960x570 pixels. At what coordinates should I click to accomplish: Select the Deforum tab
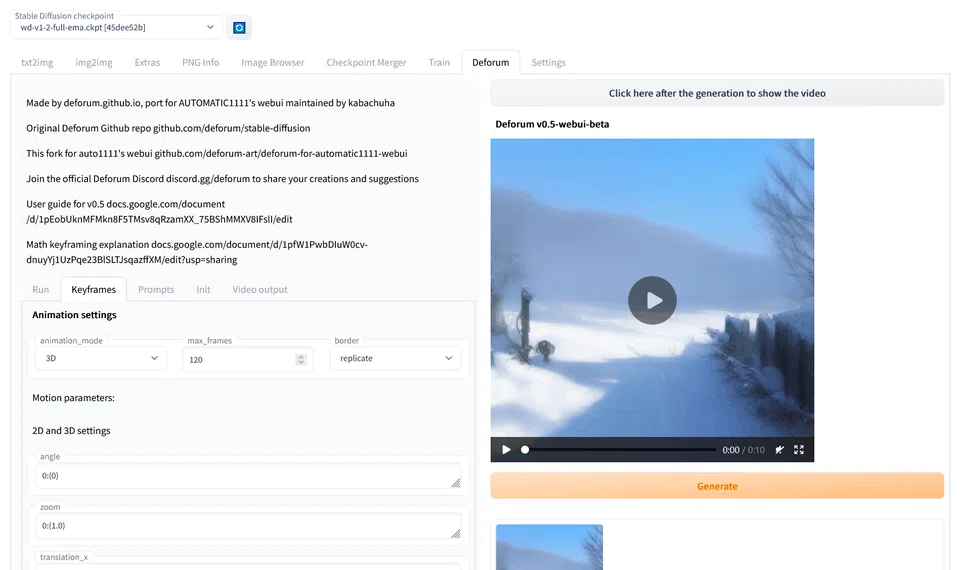coord(490,62)
